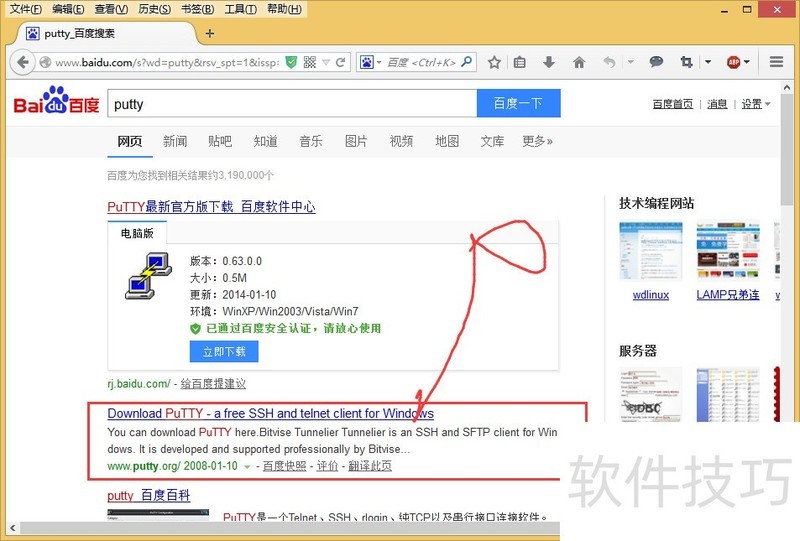The image size is (800, 541).
Task: Open the 消息 link
Action: (717, 104)
